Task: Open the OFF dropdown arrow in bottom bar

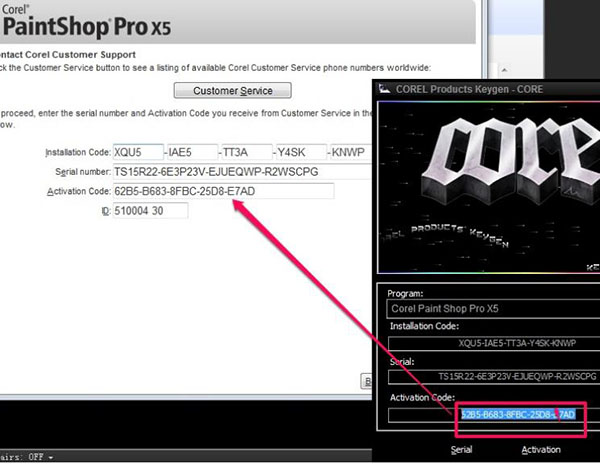Action: pos(50,457)
